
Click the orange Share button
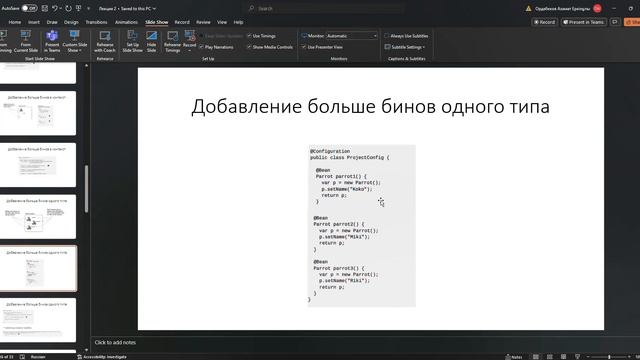click(x=632, y=22)
